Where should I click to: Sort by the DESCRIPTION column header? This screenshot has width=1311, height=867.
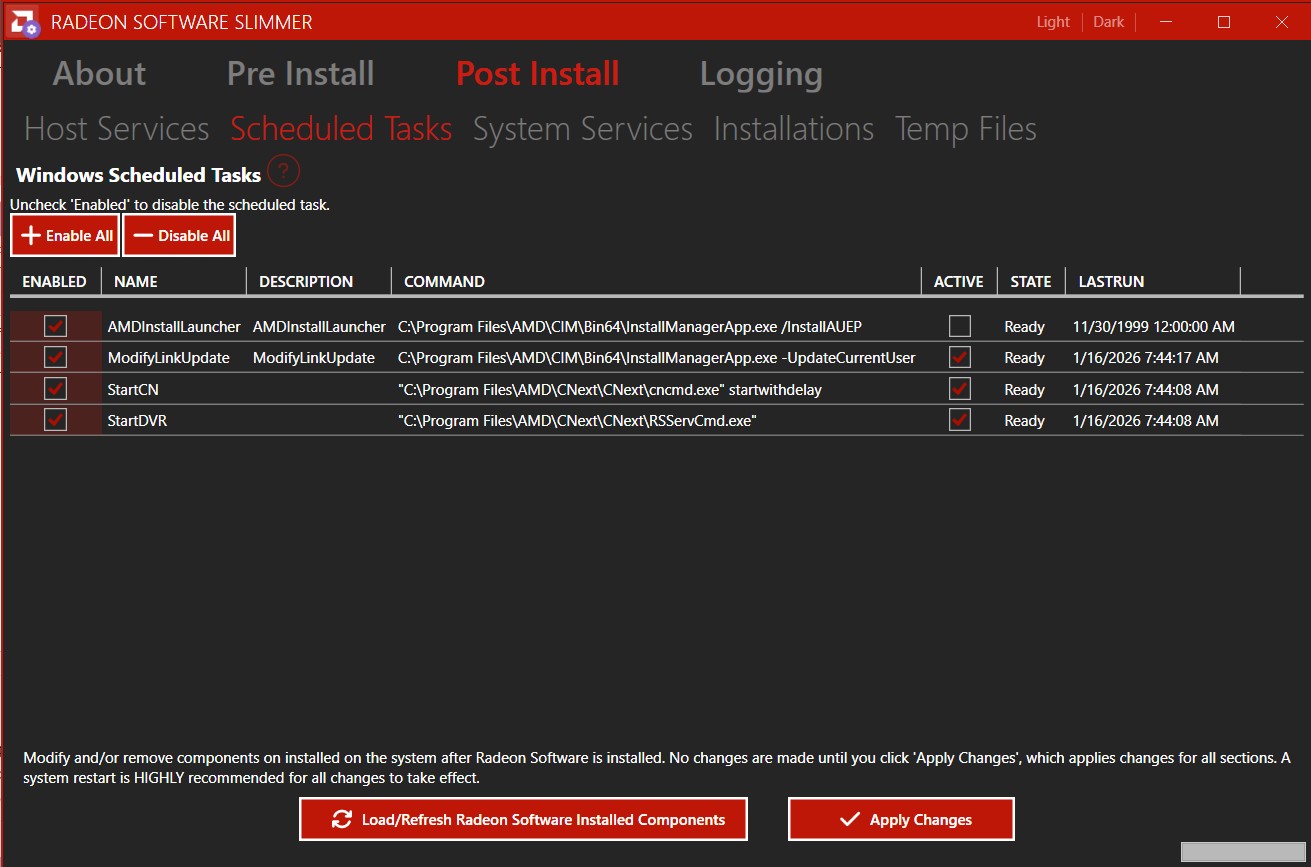(x=319, y=281)
